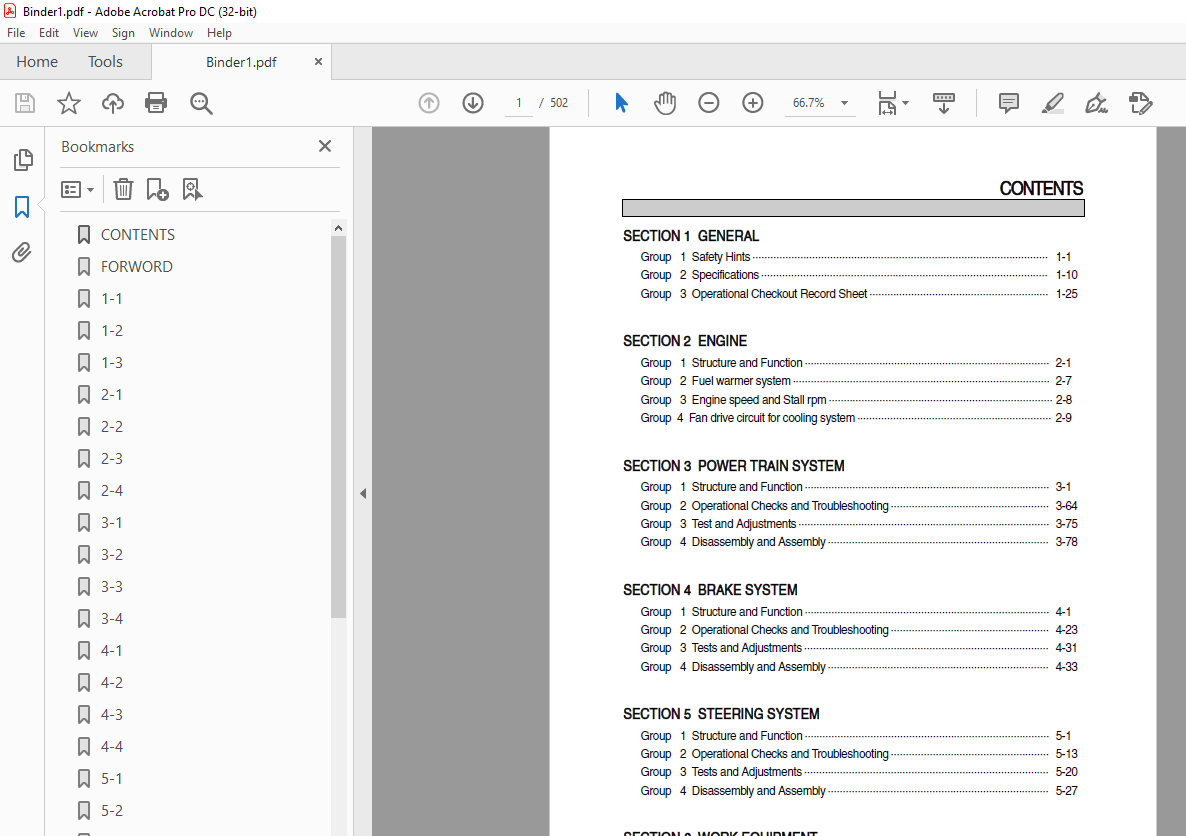
Task: Activate the Hand pan tool
Action: click(x=665, y=103)
